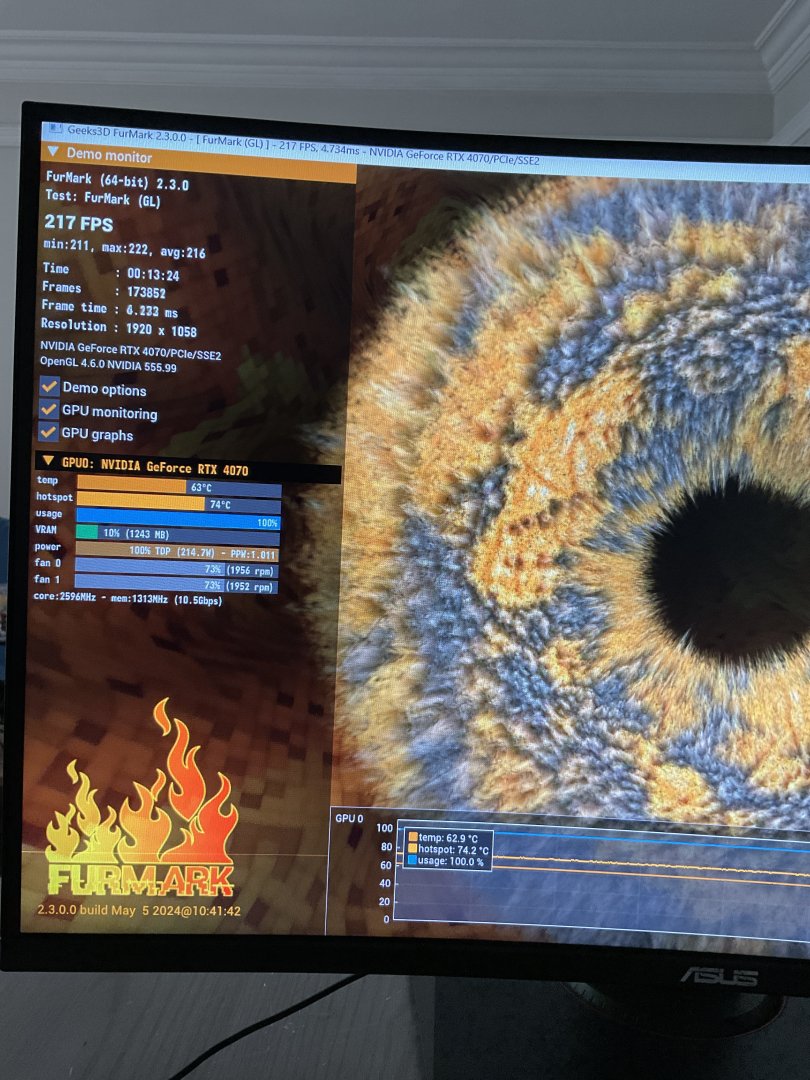Click the FurMark flame logo
Viewport: 810px width, 1080px height.
(x=141, y=799)
